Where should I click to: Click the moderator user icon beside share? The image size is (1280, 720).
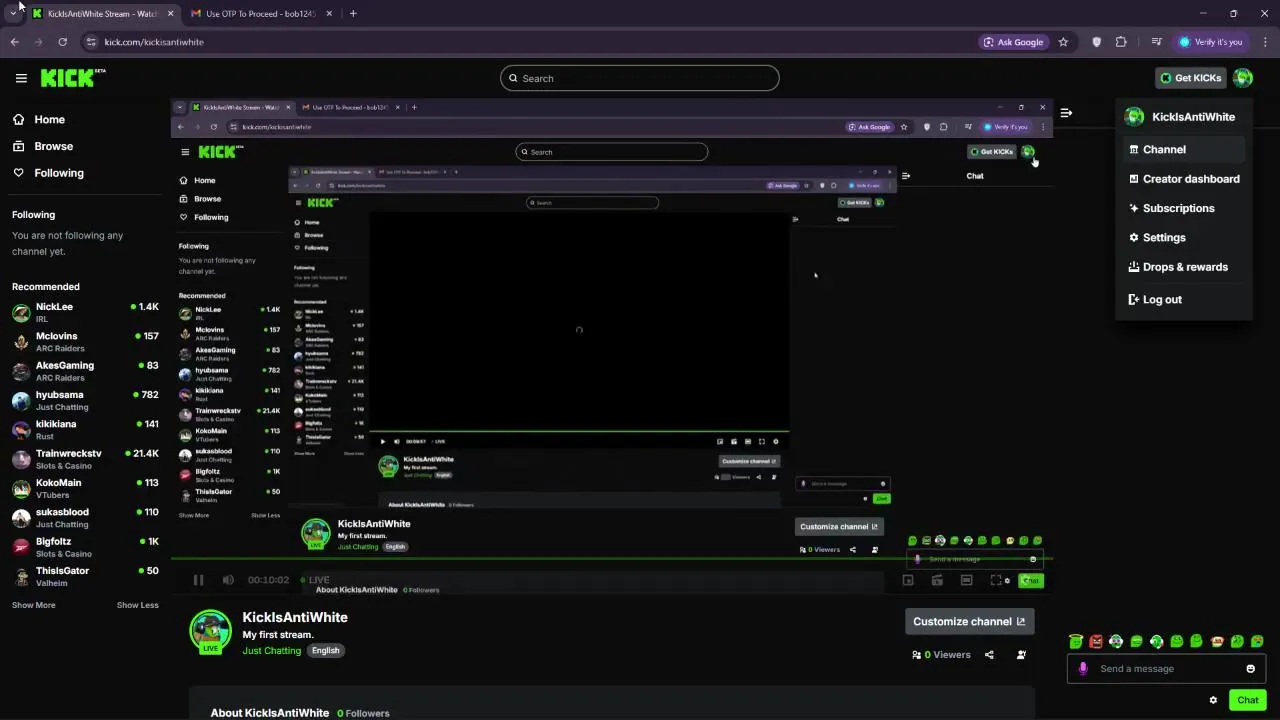pyautogui.click(x=1021, y=655)
